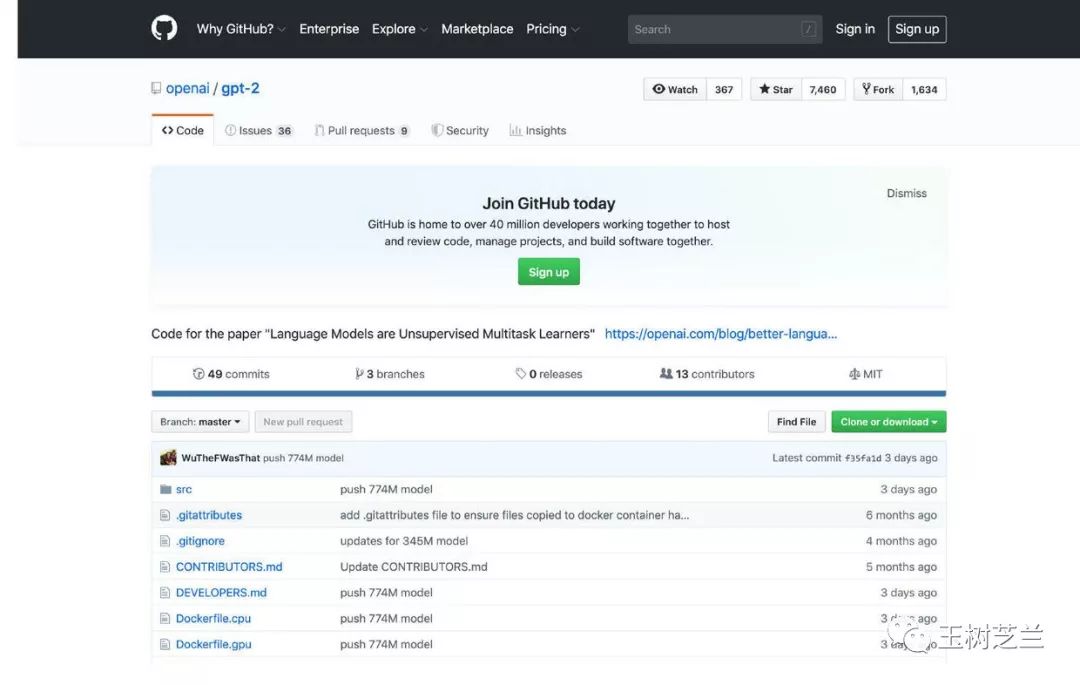Image resolution: width=1080 pixels, height=685 pixels.
Task: Fork the gpt-2 repository
Action: [x=878, y=89]
